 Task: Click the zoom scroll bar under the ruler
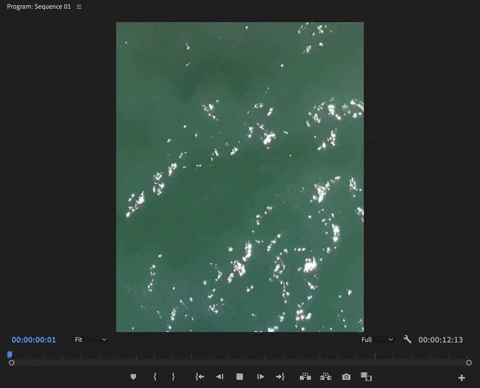tap(240, 363)
